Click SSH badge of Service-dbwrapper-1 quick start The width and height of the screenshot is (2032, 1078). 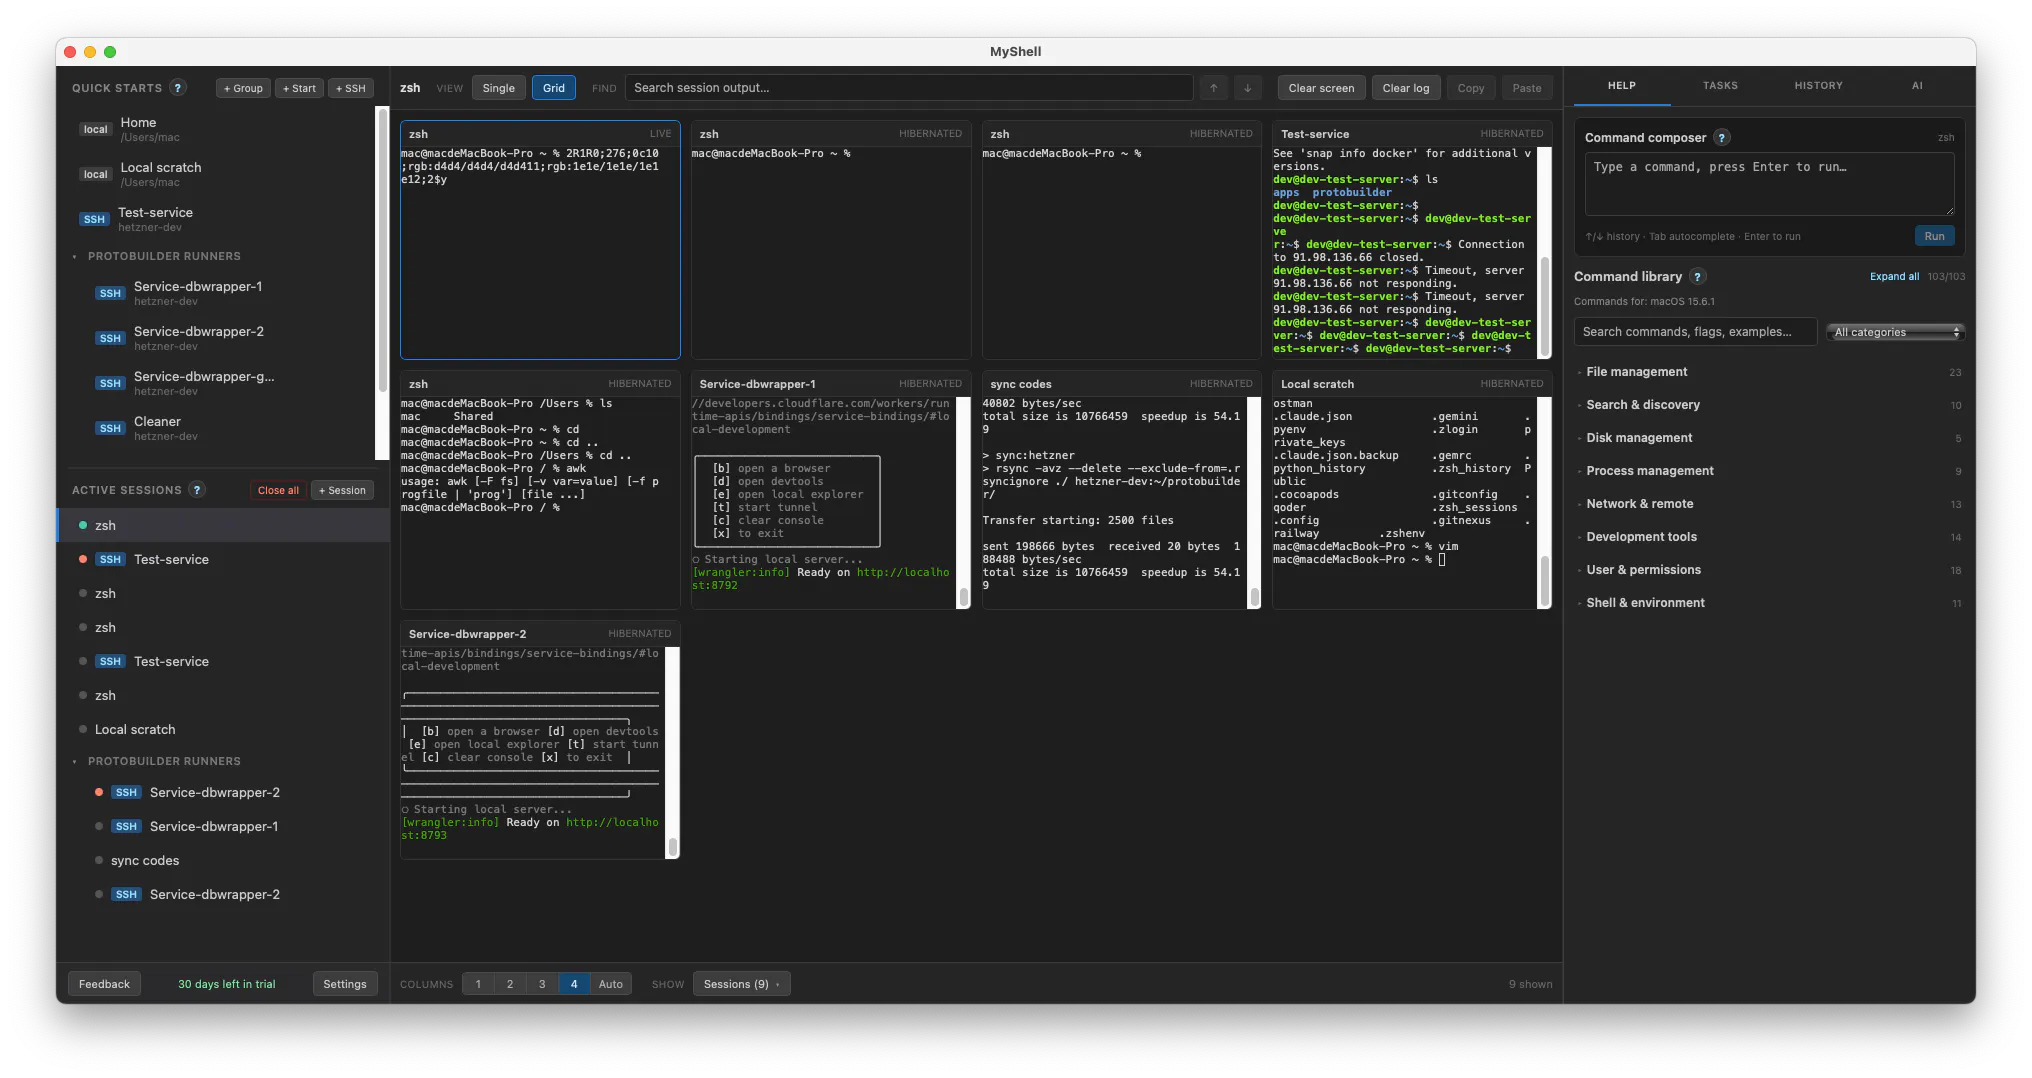coord(110,293)
